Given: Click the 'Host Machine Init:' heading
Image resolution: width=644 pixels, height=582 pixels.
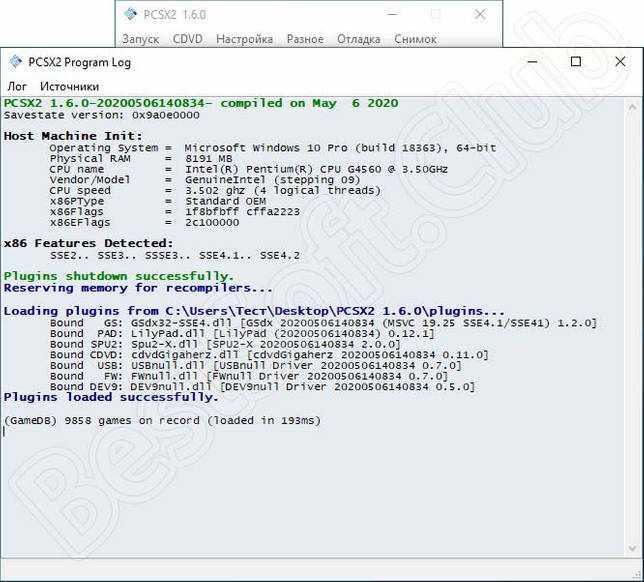Looking at the screenshot, I should tap(73, 136).
